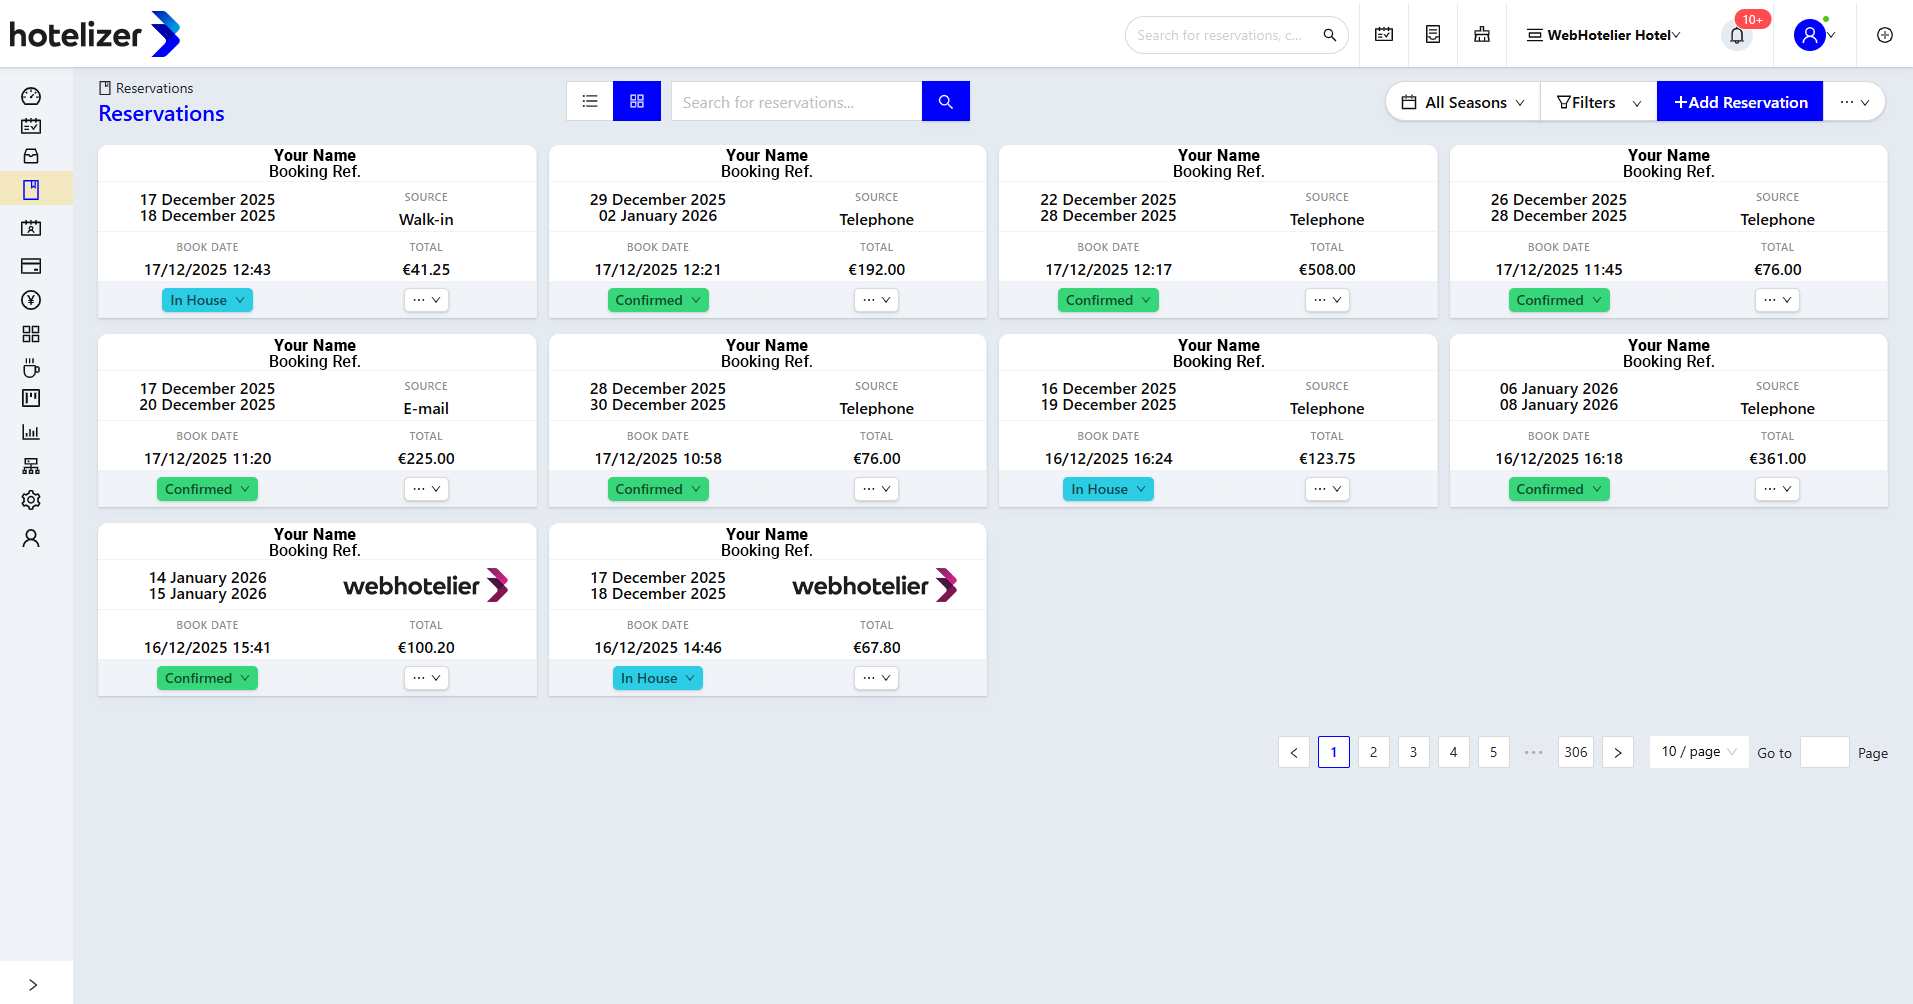
Task: Go to page 306 in pagination
Action: (1576, 752)
